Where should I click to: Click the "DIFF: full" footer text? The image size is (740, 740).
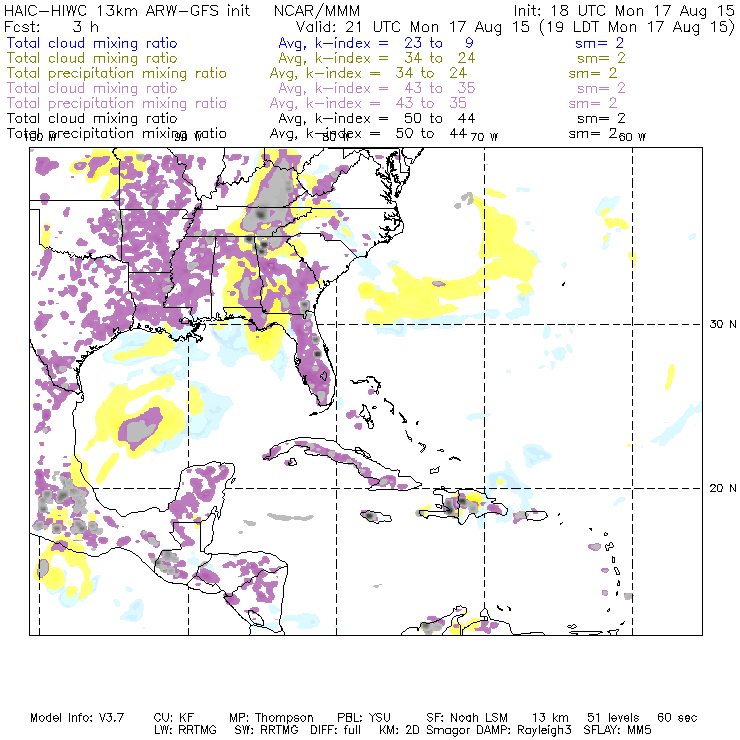(336, 730)
